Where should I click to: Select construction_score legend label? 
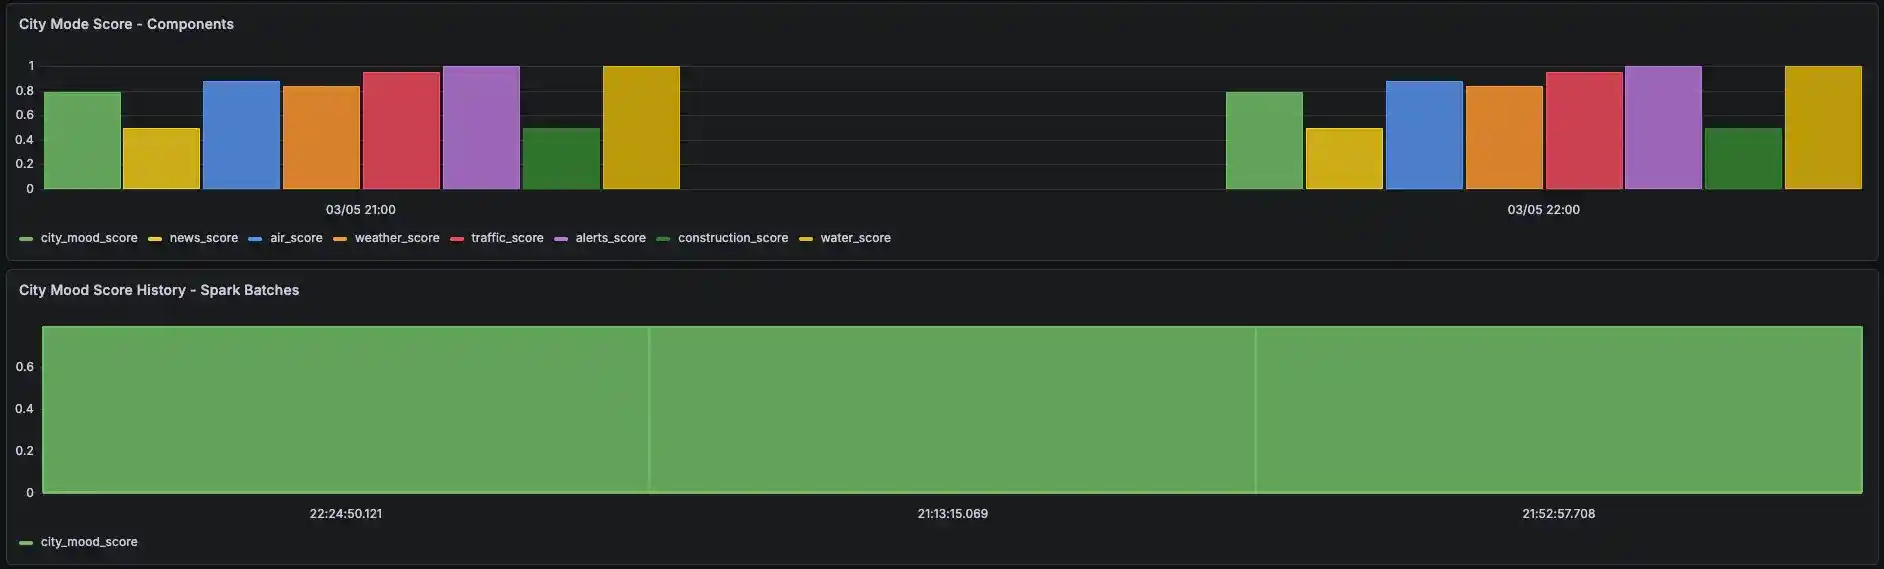pyautogui.click(x=732, y=238)
